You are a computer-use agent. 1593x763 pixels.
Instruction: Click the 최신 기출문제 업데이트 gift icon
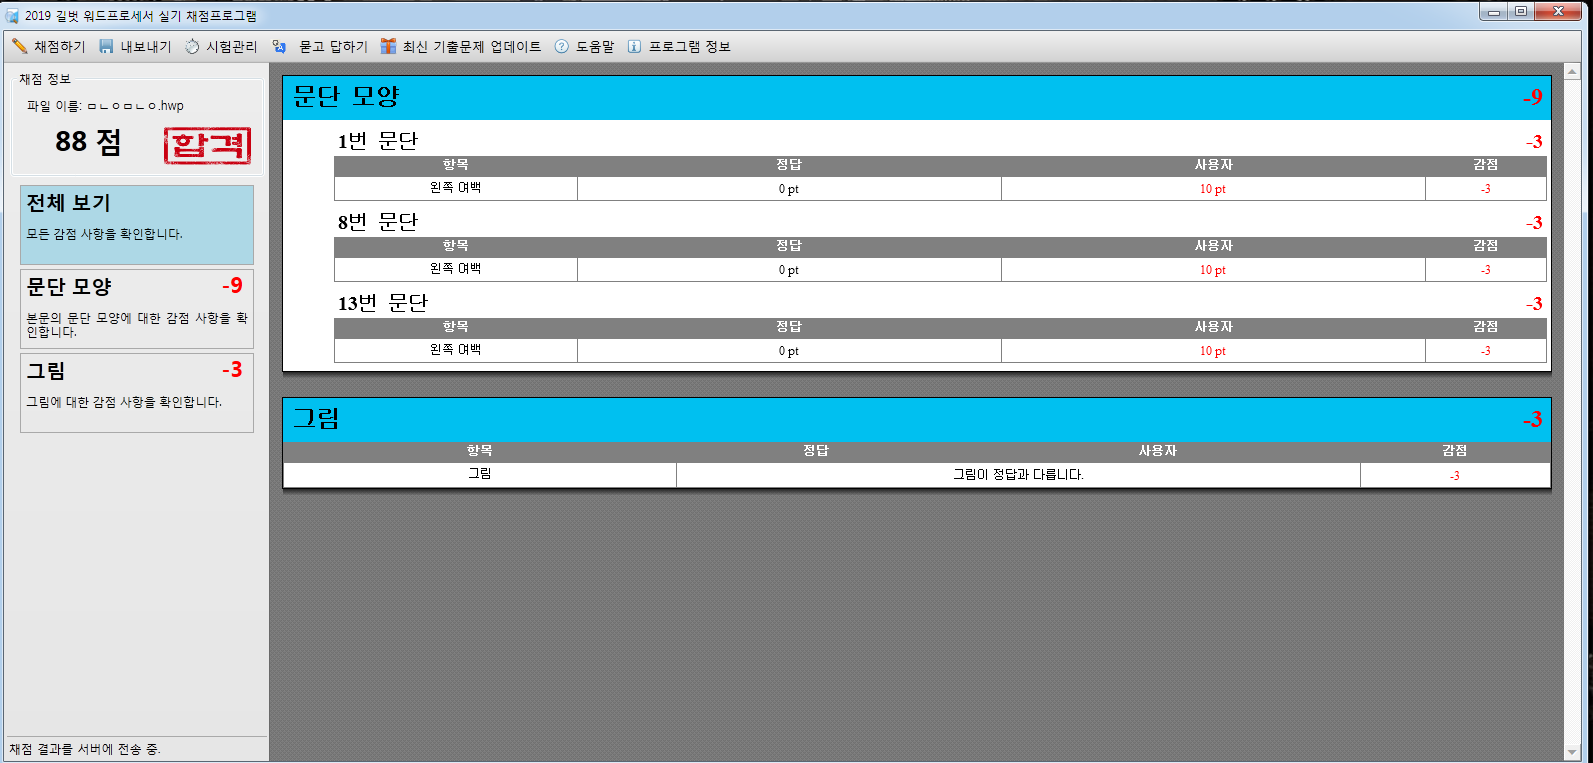tap(388, 46)
